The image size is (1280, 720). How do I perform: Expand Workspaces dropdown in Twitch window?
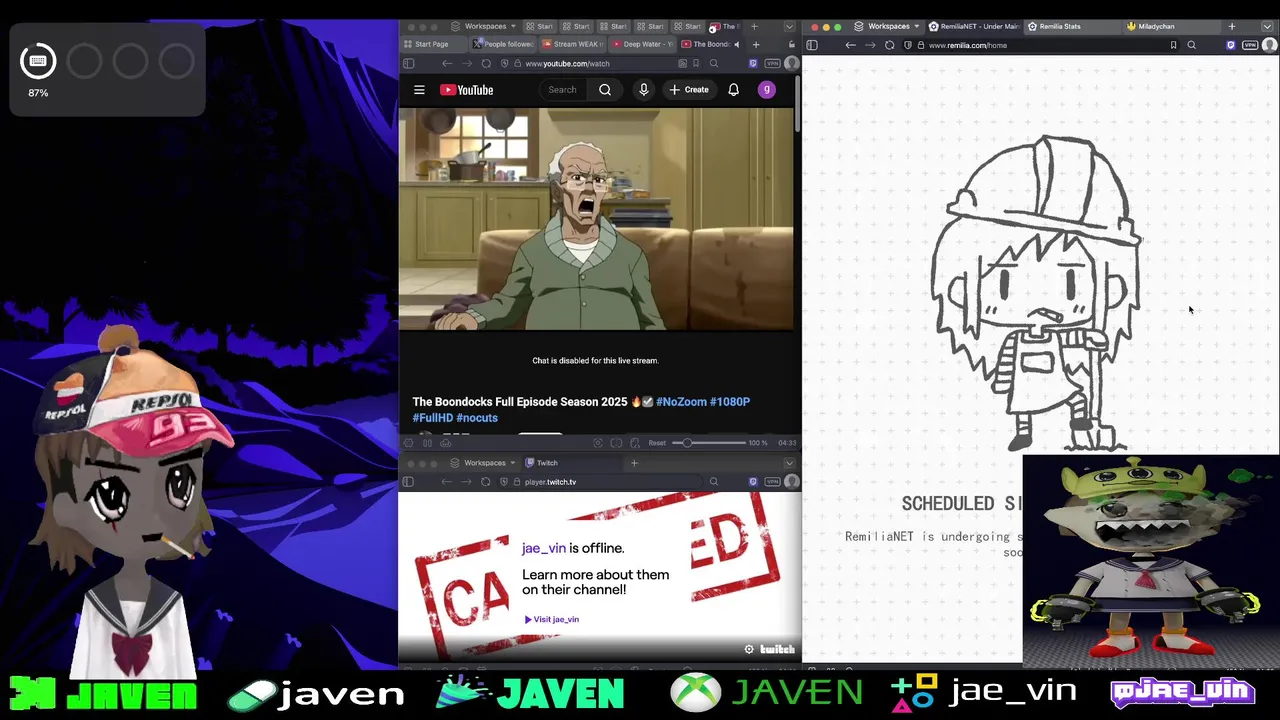484,463
